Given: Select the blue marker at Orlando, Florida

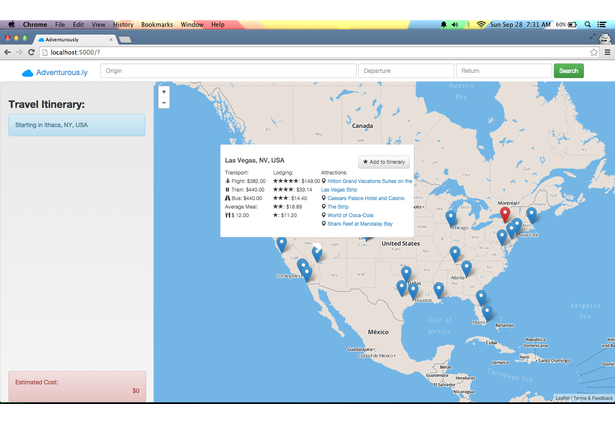Looking at the screenshot, I should point(481,298).
